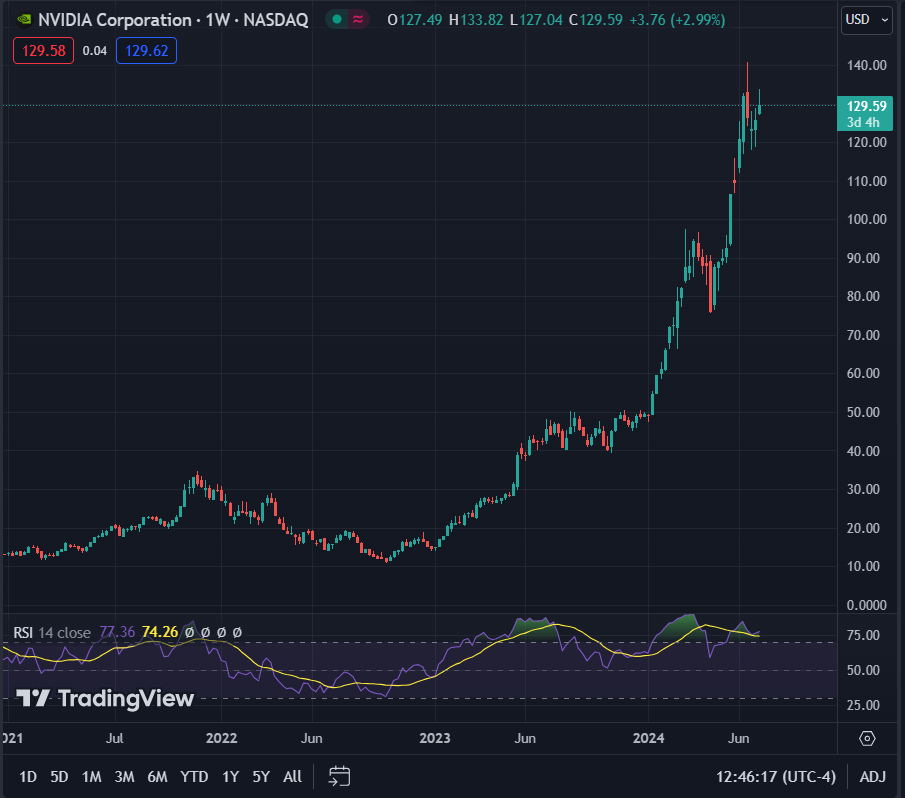
Task: Click the 3d 4h bar countdown label
Action: 864,122
